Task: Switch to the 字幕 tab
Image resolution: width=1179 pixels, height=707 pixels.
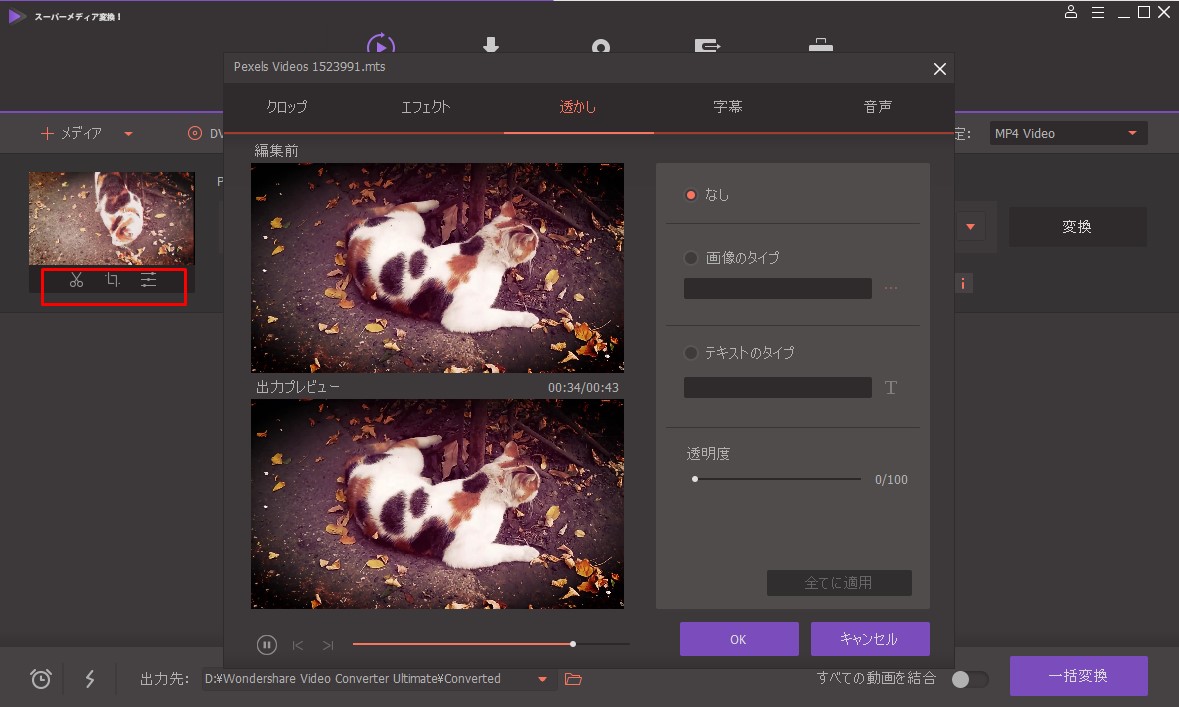Action: pos(728,107)
